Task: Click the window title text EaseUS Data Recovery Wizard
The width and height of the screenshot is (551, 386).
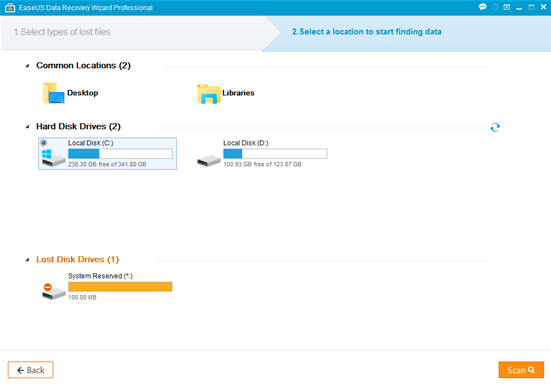Action: click(x=86, y=8)
